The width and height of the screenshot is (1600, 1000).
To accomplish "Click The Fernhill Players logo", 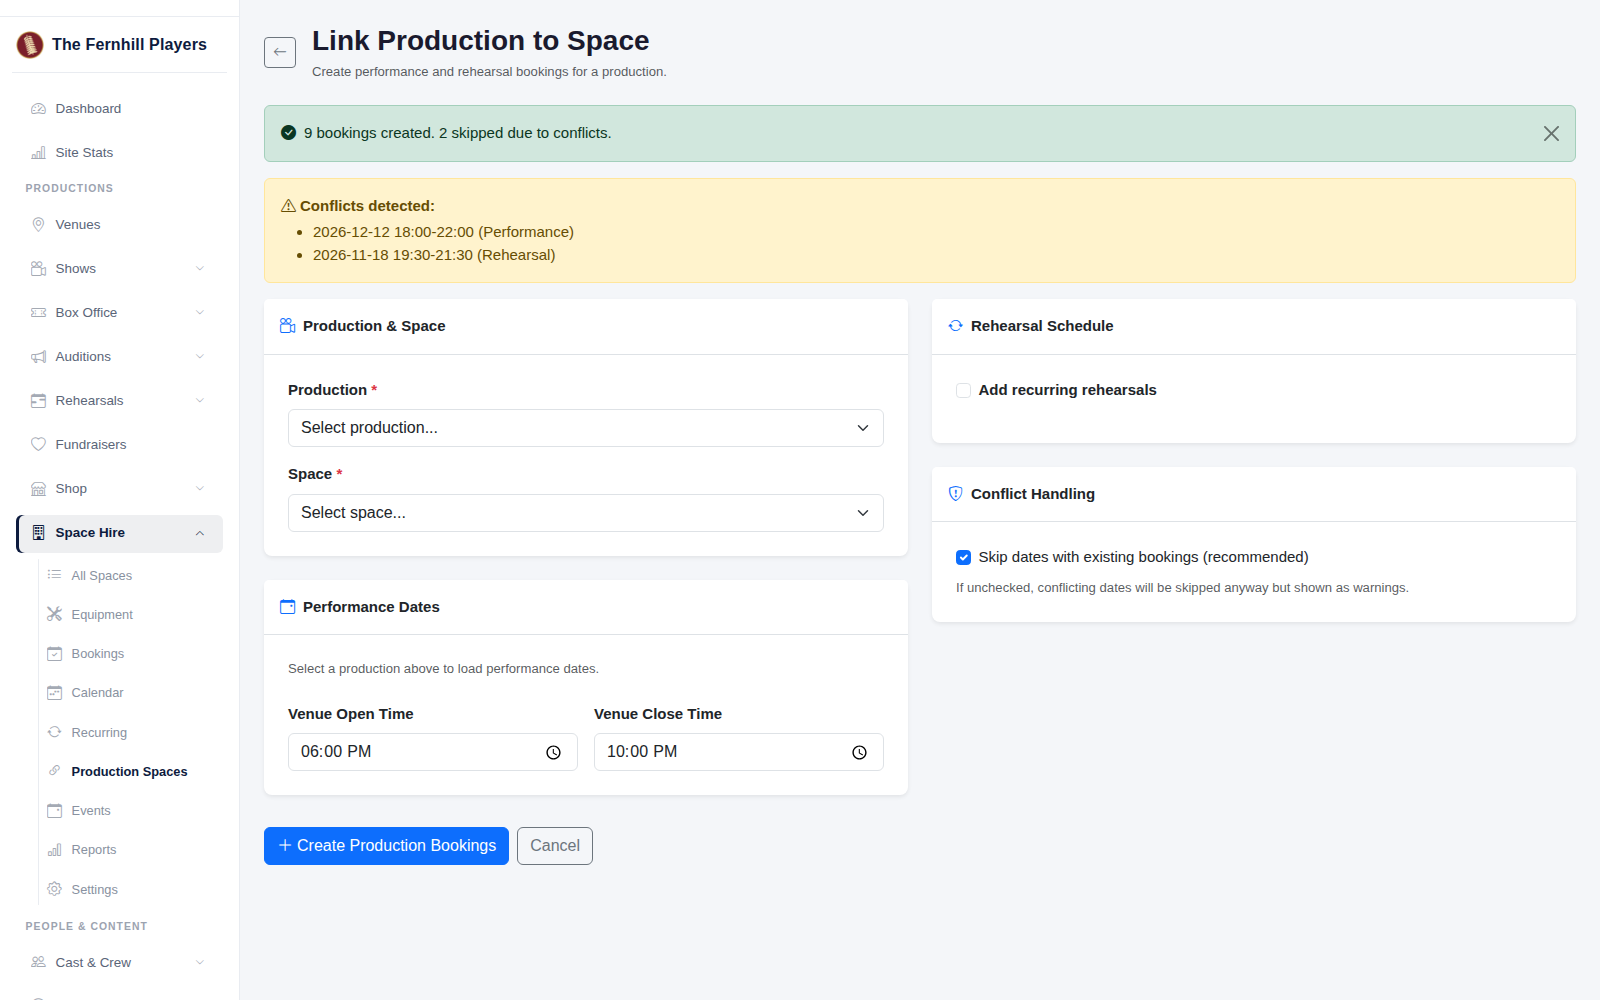I will tap(30, 44).
